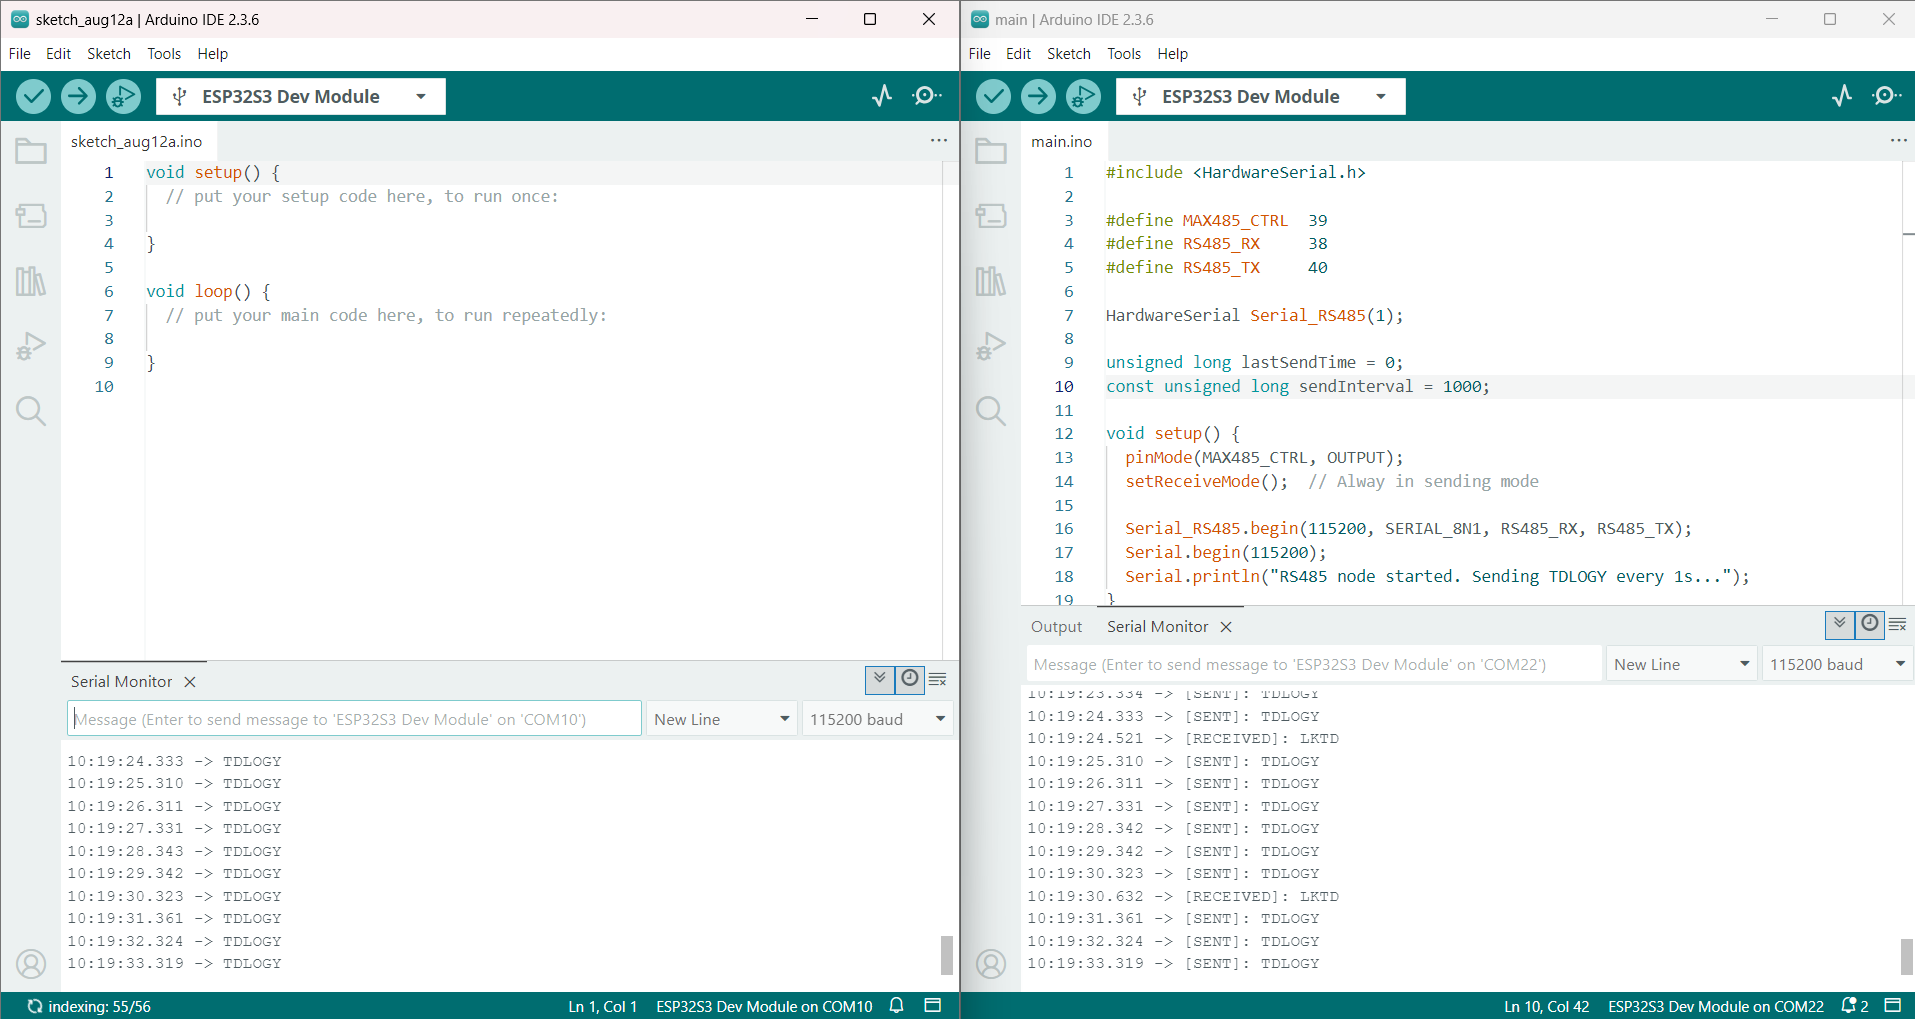Click 'indexing: 55/56' status entry
The width and height of the screenshot is (1915, 1019).
(x=89, y=1006)
